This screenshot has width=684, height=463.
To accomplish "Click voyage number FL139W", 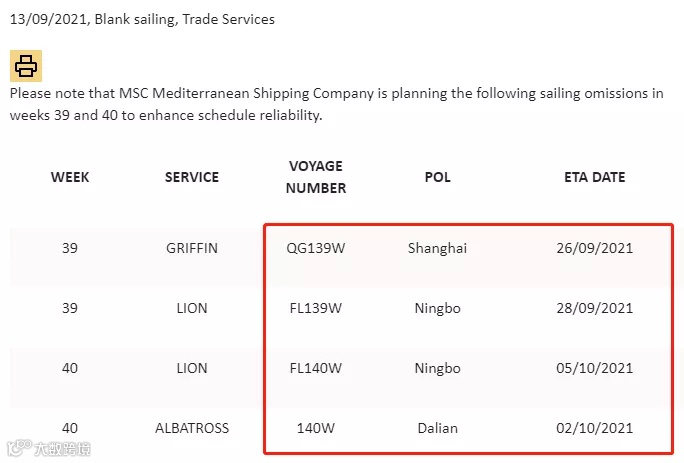I will (316, 308).
